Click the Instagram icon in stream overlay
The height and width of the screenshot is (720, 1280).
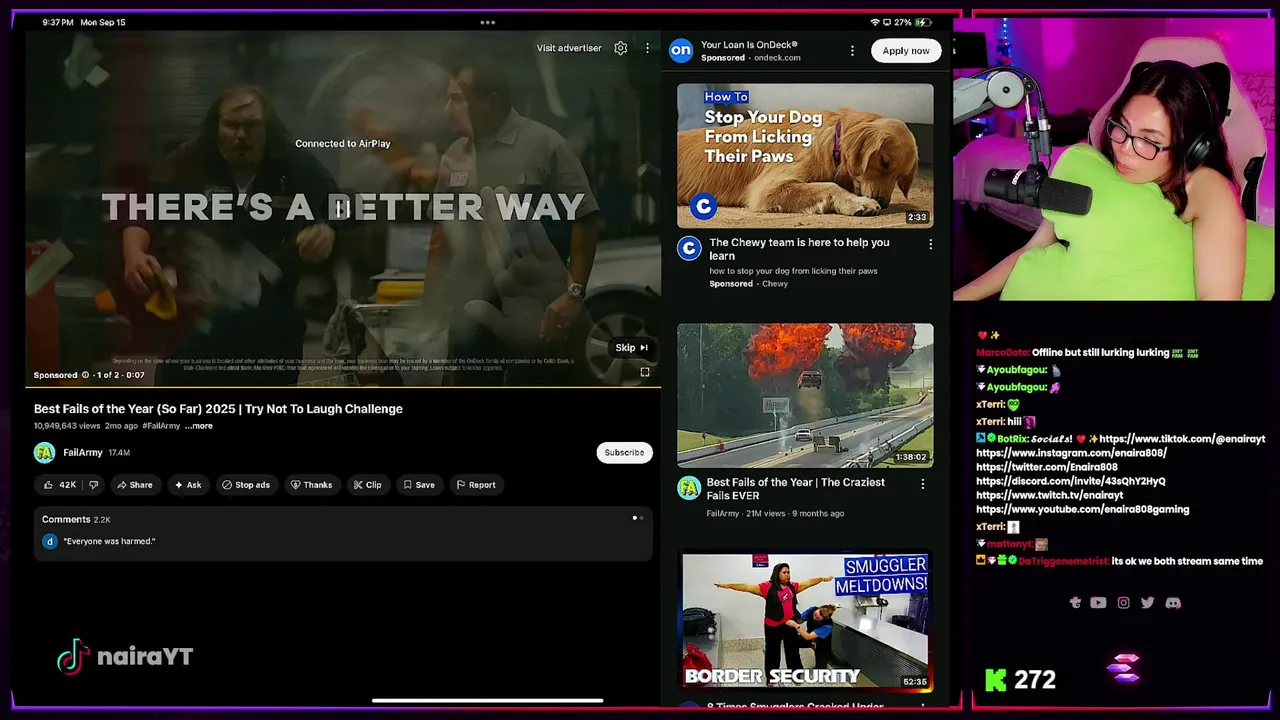[1123, 603]
